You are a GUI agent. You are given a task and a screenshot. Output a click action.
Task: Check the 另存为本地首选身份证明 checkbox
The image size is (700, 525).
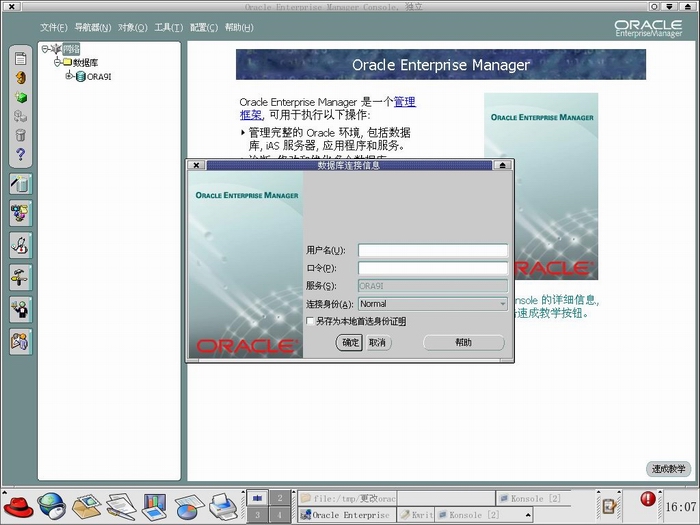click(310, 321)
